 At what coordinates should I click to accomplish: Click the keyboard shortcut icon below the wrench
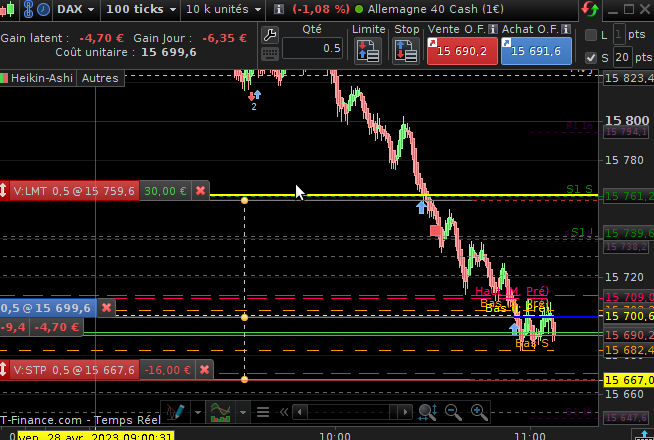click(270, 53)
